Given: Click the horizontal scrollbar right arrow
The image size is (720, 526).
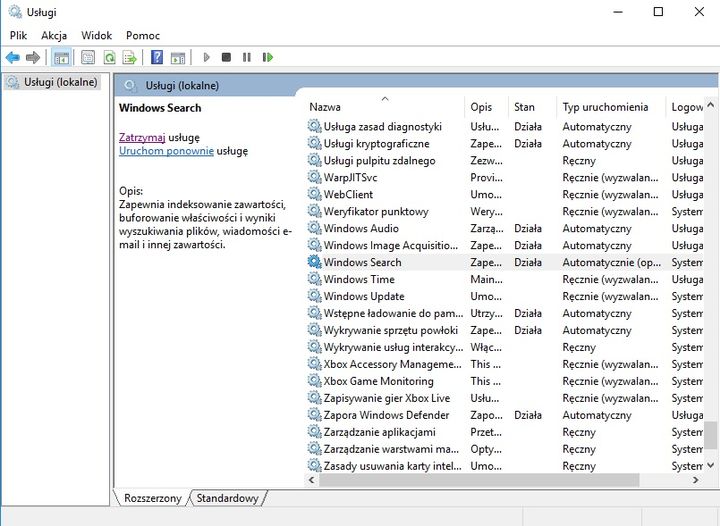Looking at the screenshot, I should tap(696, 480).
